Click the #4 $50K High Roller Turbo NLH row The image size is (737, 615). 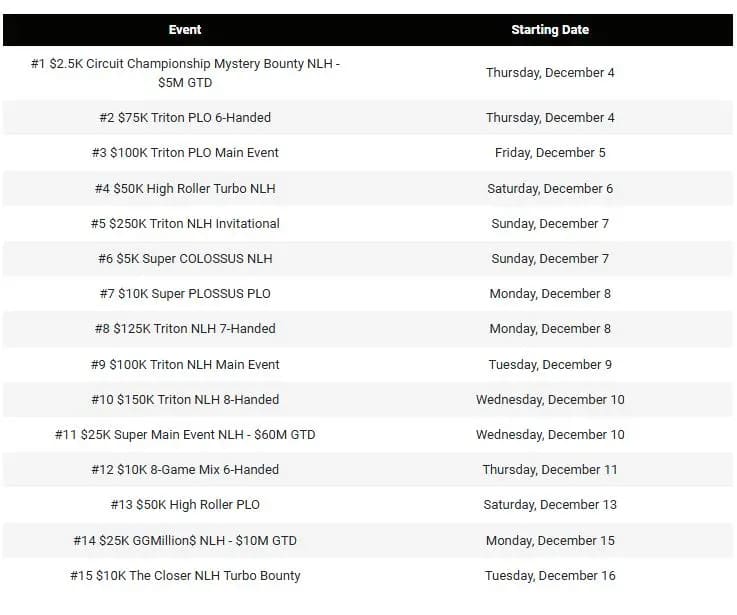185,188
